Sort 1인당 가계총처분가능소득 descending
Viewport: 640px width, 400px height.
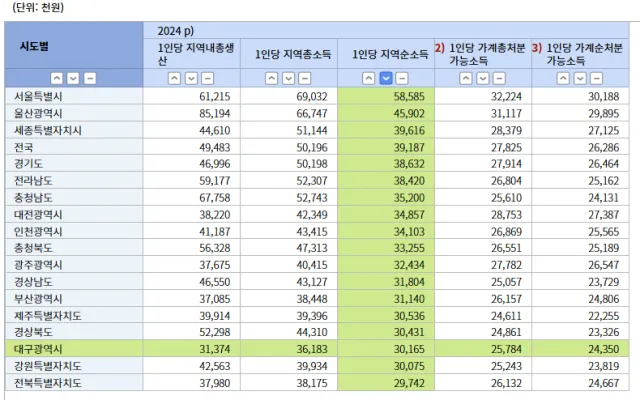click(x=482, y=78)
